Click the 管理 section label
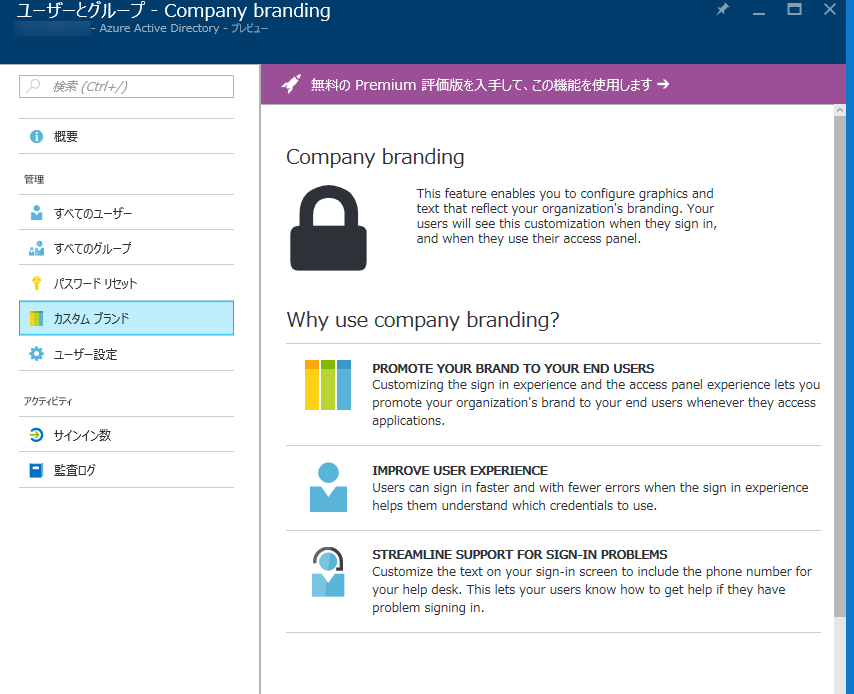The height and width of the screenshot is (694, 854). (x=34, y=179)
